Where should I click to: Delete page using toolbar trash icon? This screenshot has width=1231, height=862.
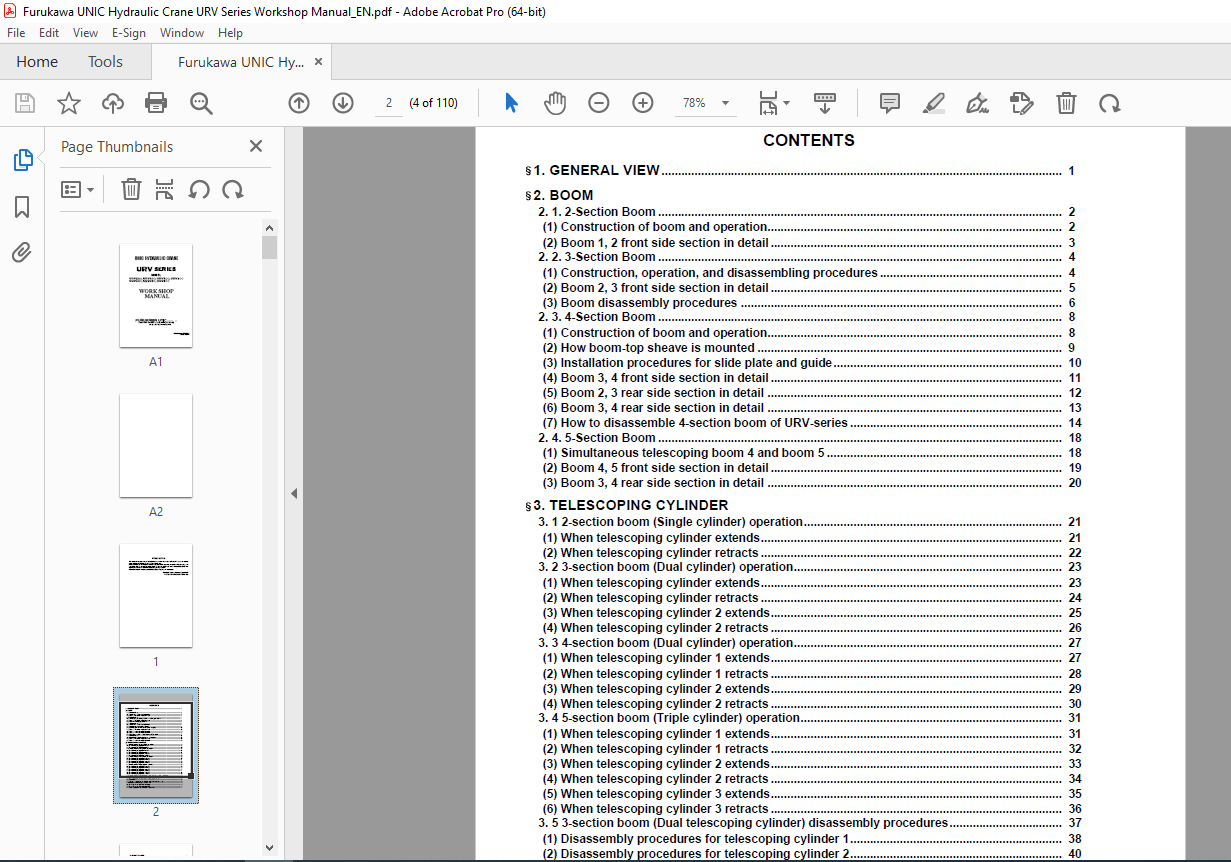point(1067,103)
